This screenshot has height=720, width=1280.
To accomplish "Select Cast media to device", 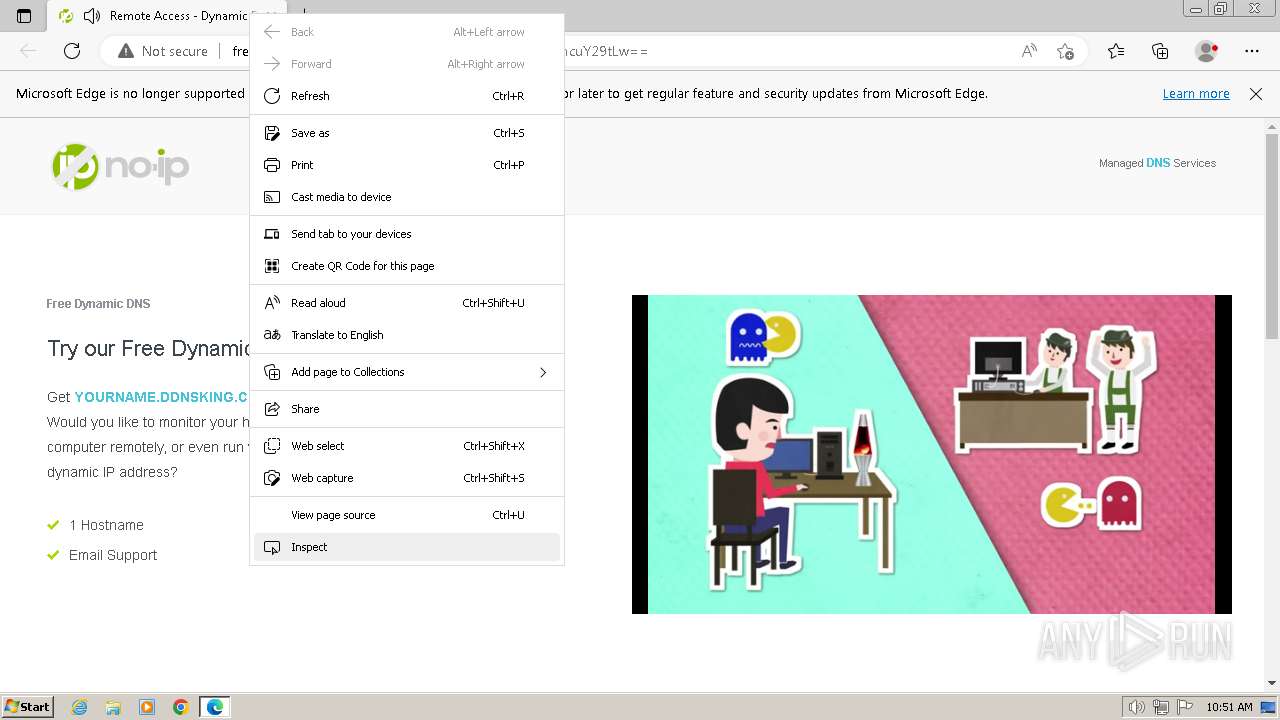I will pyautogui.click(x=407, y=197).
